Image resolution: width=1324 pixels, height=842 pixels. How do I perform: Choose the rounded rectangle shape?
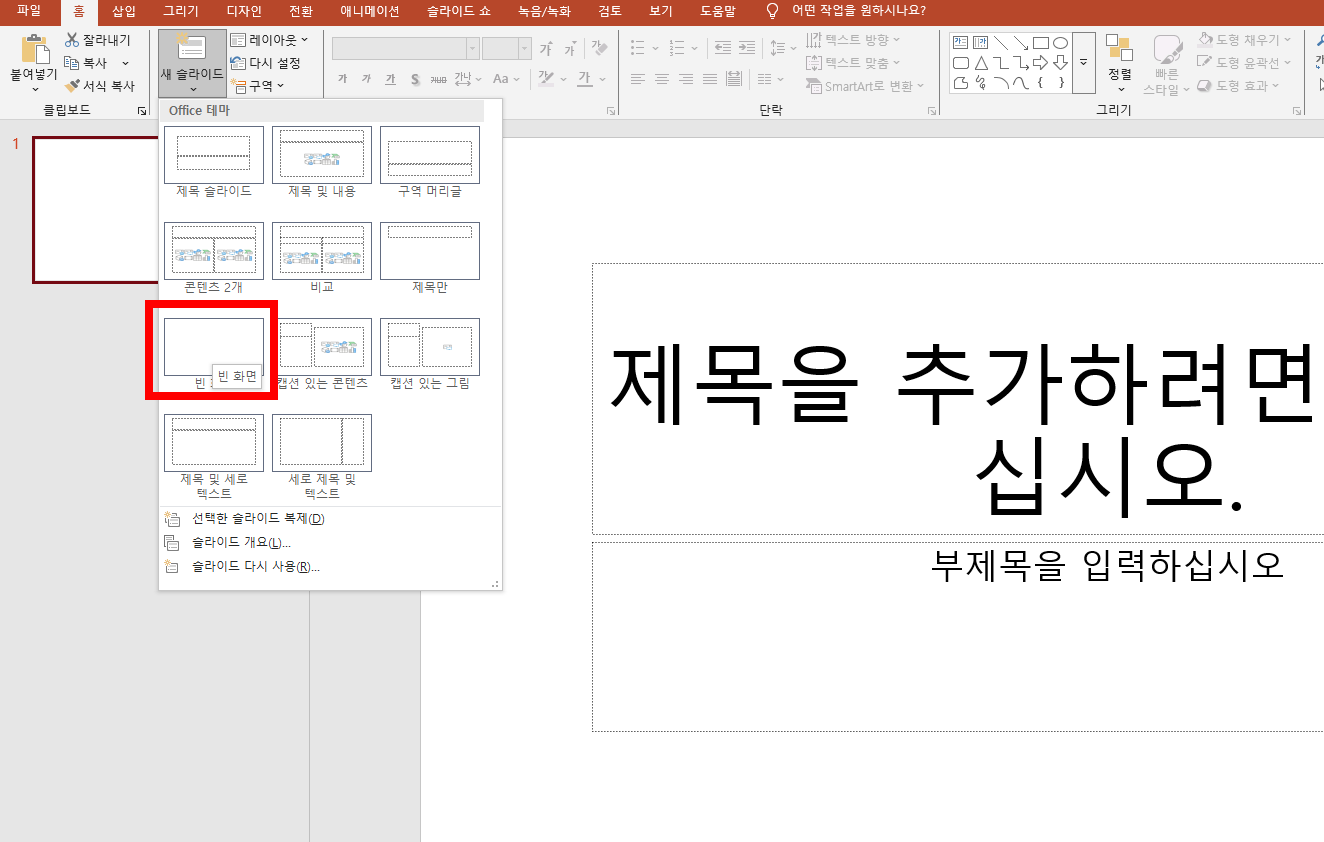[960, 63]
